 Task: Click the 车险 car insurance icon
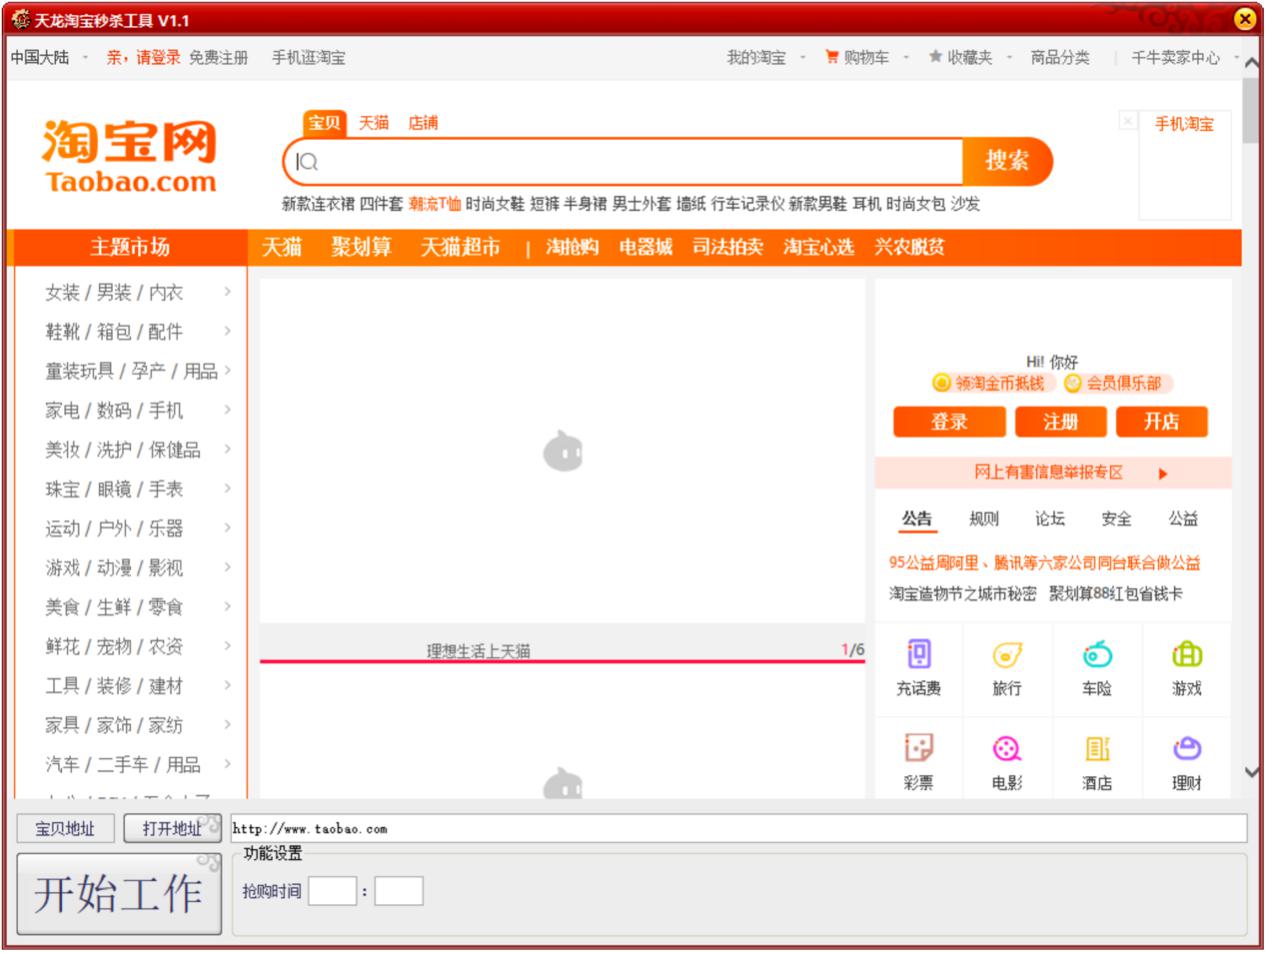(1096, 656)
